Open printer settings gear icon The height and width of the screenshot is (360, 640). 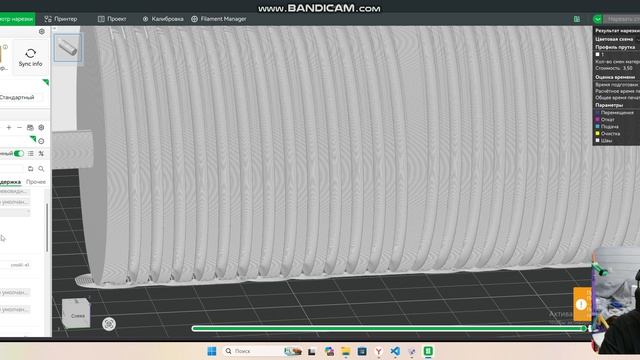coord(42,31)
